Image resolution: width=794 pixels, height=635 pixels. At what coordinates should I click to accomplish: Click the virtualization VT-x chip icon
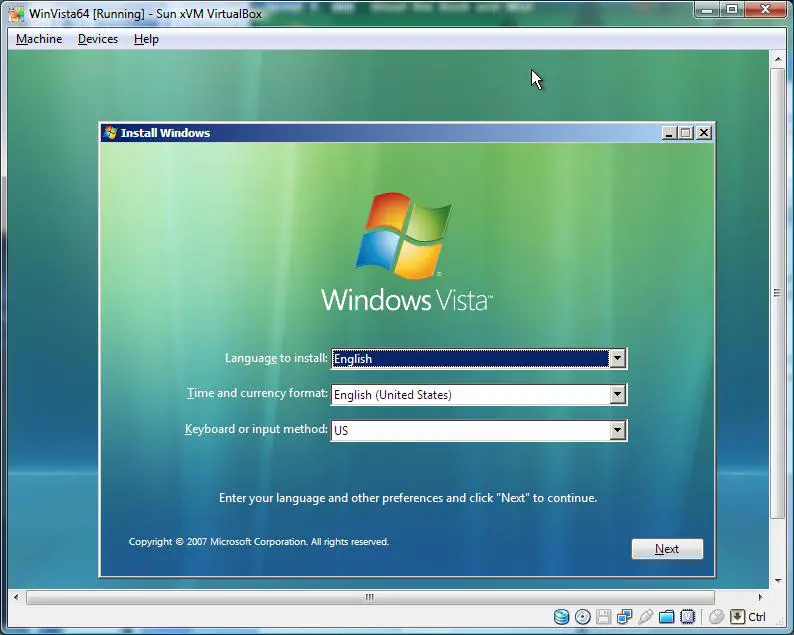point(687,616)
